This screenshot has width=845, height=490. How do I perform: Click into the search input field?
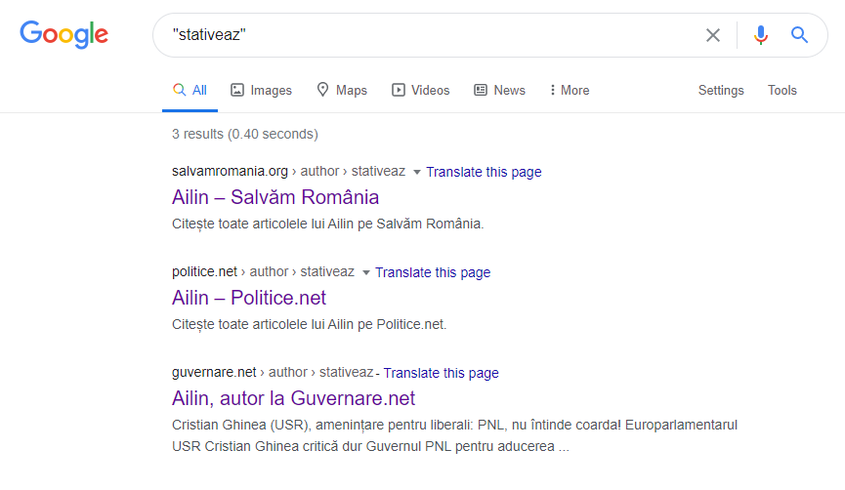[430, 35]
